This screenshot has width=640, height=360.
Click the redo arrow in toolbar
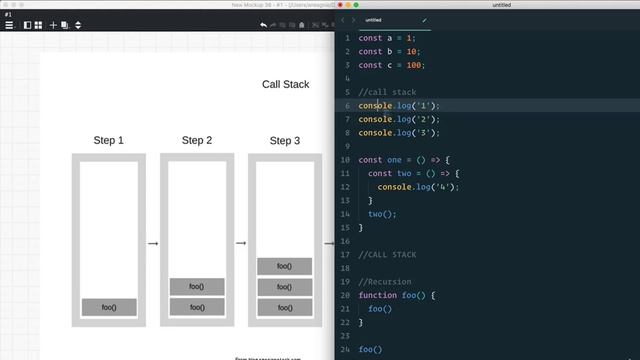point(273,25)
